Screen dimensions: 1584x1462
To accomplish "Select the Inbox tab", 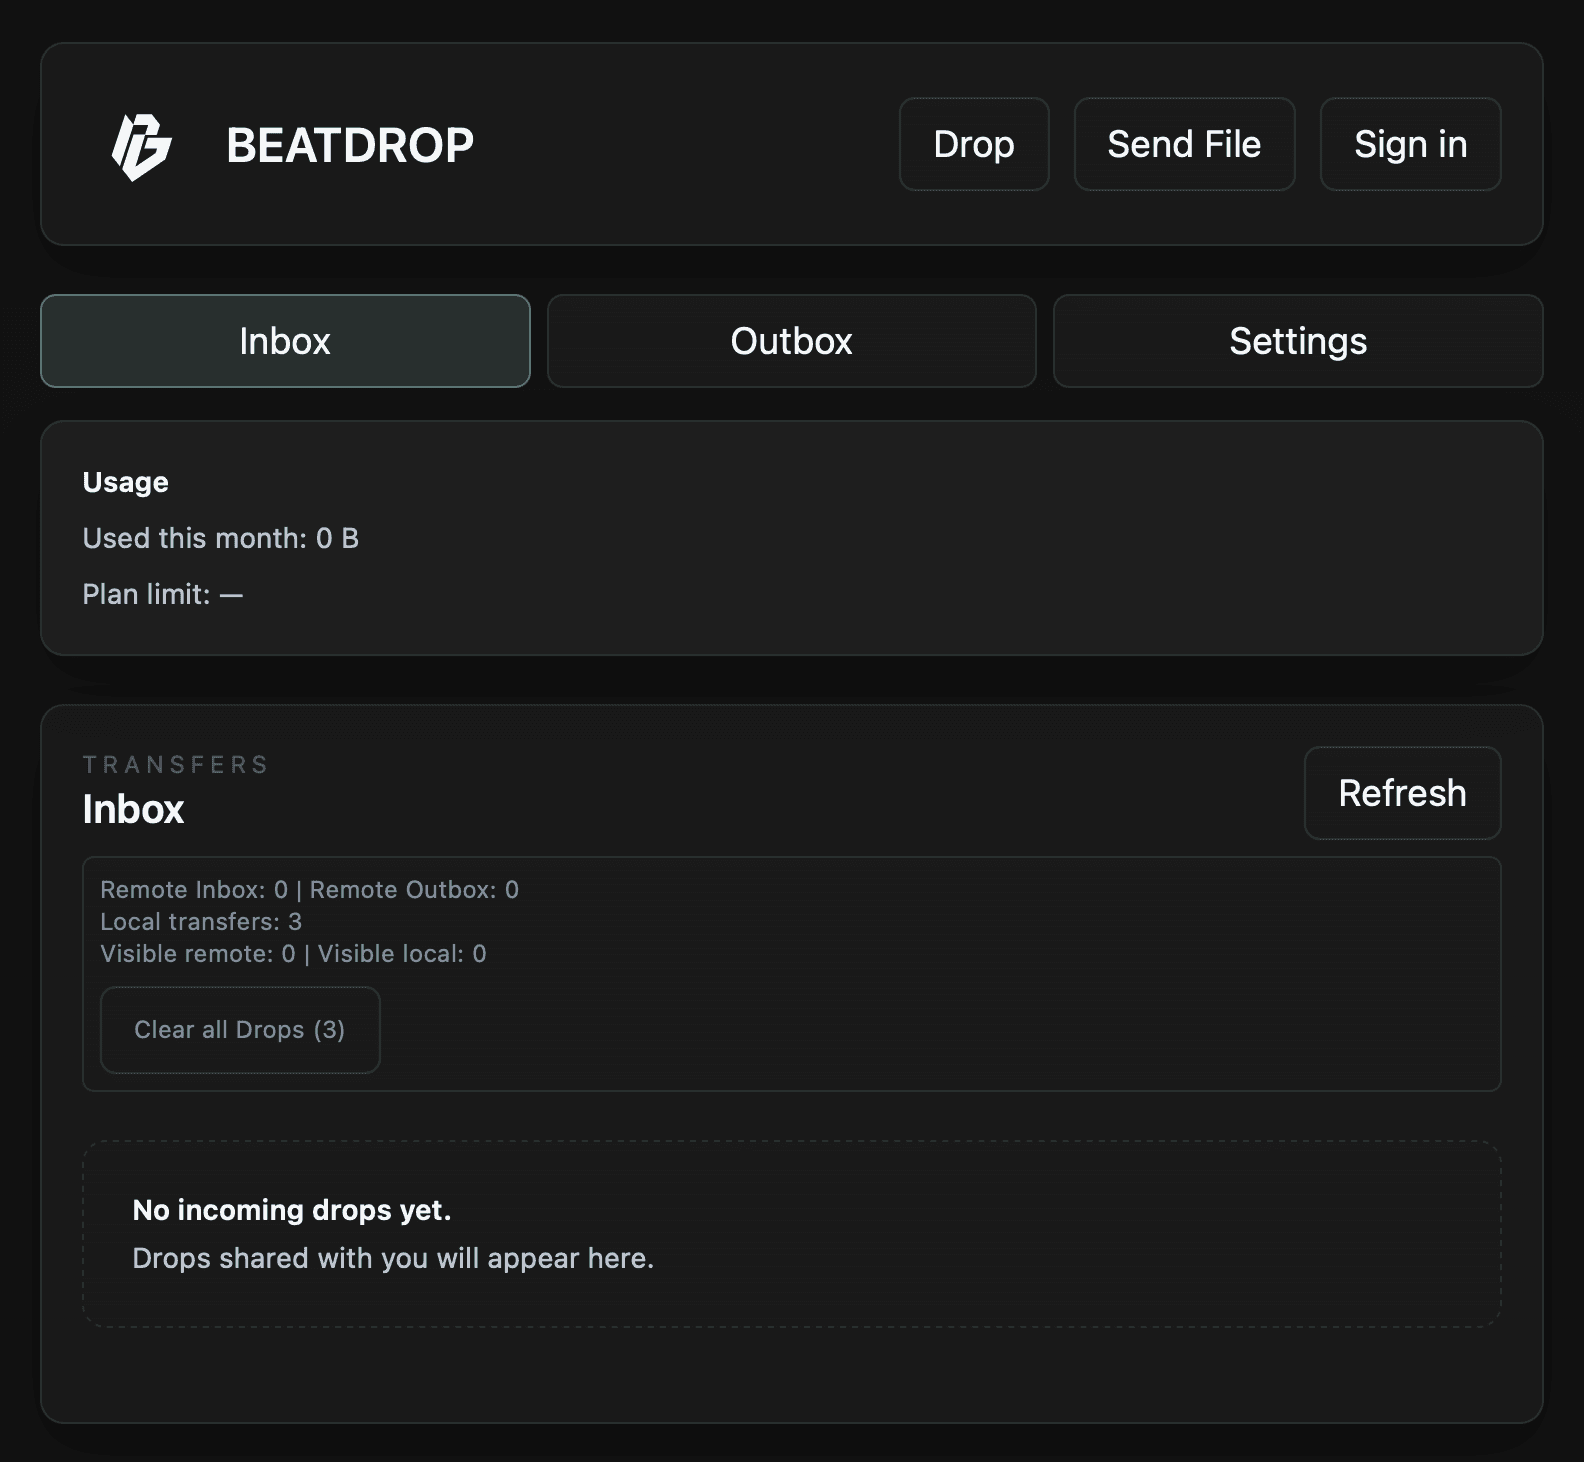I will (285, 341).
